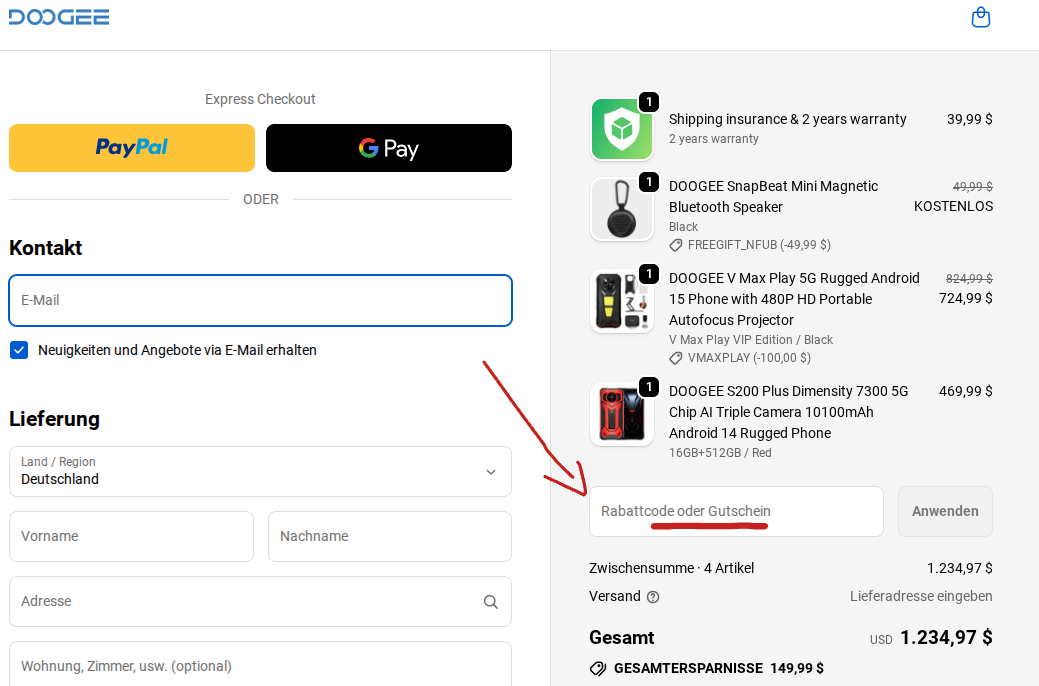Screen dimensions: 1039x686
Task: Click the SnapBeat Mini speaker thumbnail
Action: click(x=622, y=209)
